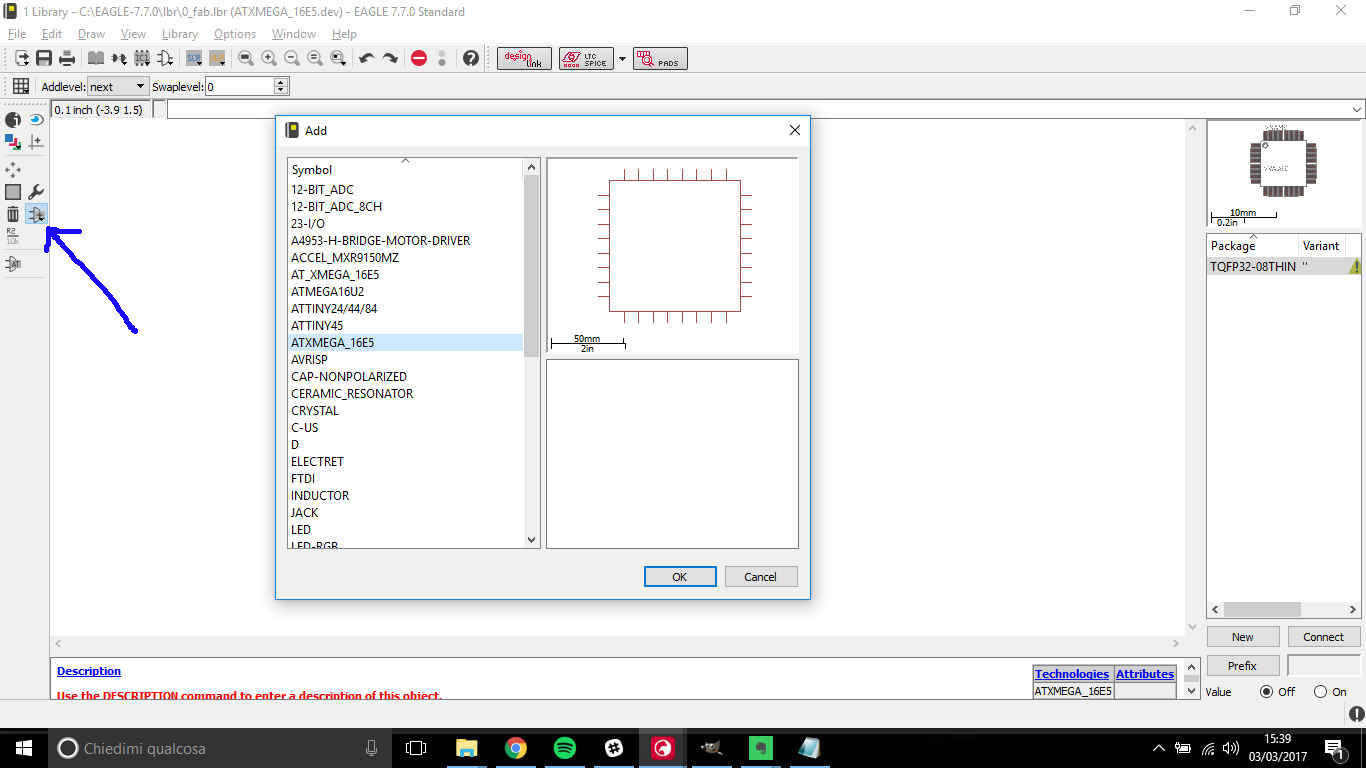Click Cancel in the Add dialog
The image size is (1366, 768).
pyautogui.click(x=760, y=577)
